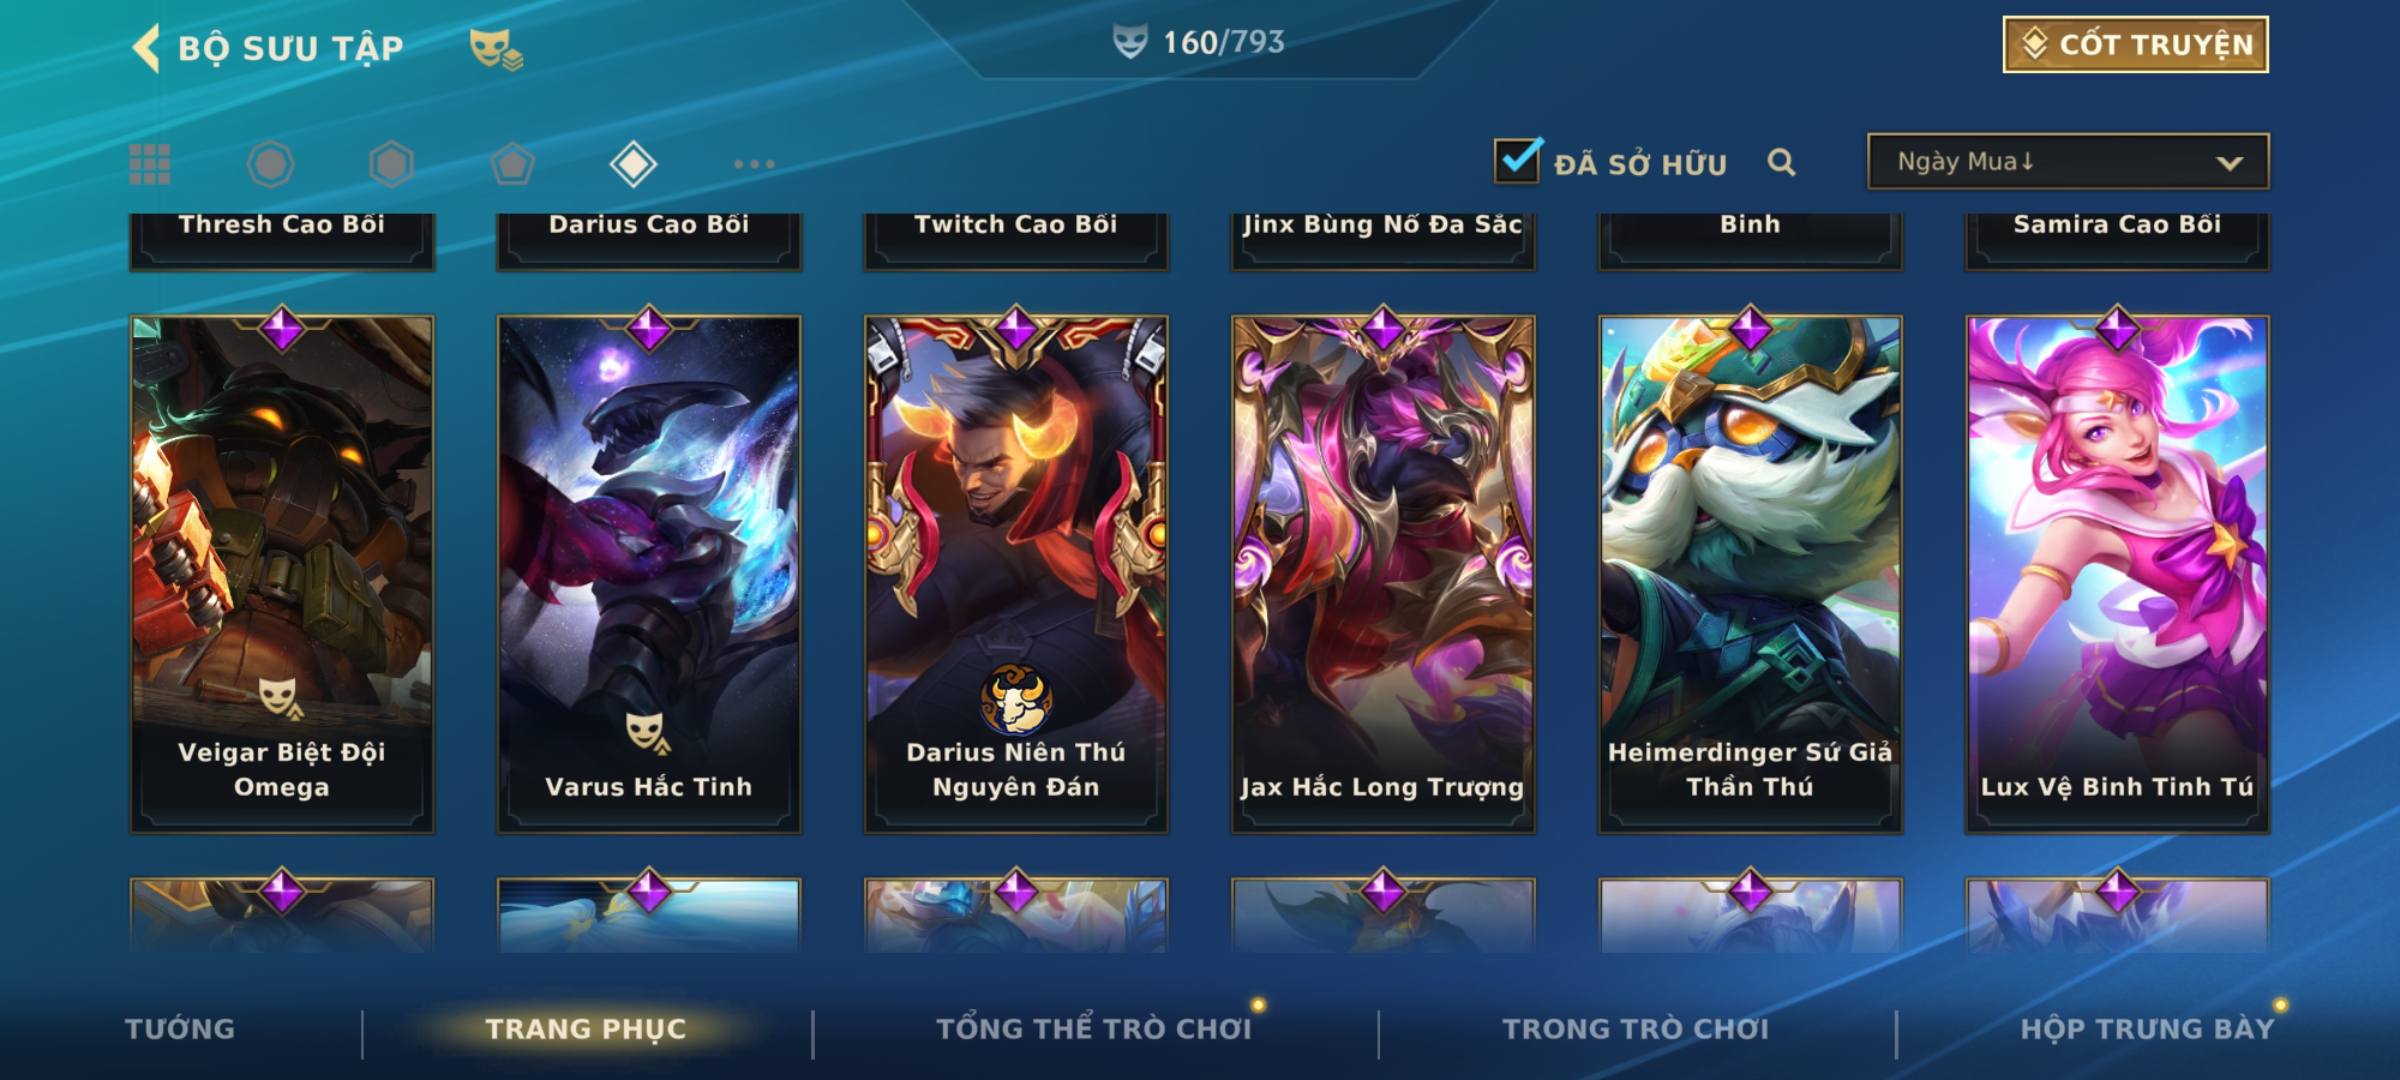Screen dimensions: 2400x1080
Task: Click the Ngày Mua dropdown chevron arrow
Action: pos(2229,163)
